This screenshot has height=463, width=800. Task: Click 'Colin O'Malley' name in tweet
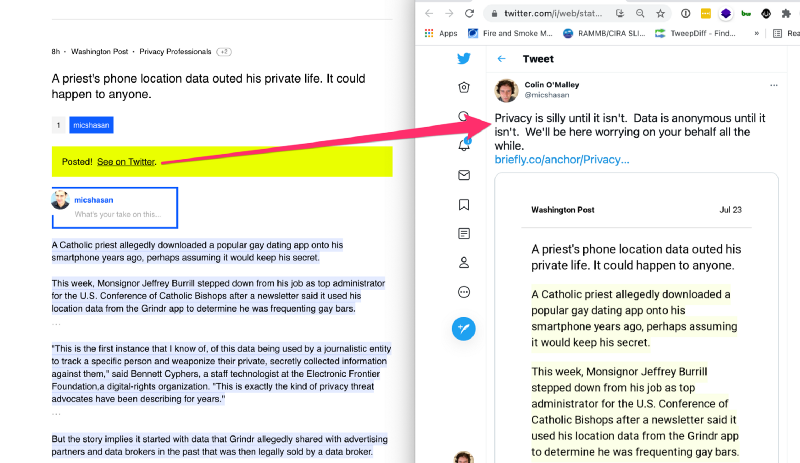(552, 85)
